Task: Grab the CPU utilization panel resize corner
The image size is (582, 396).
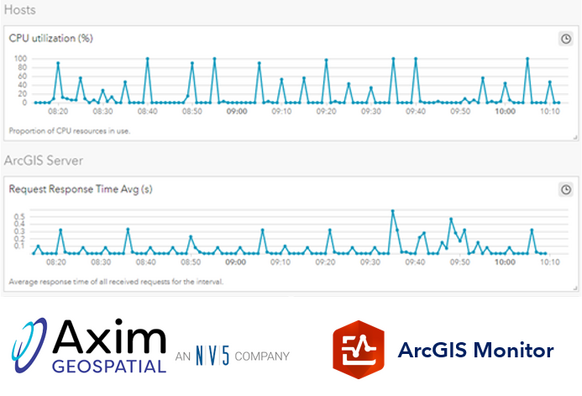Action: tap(575, 137)
